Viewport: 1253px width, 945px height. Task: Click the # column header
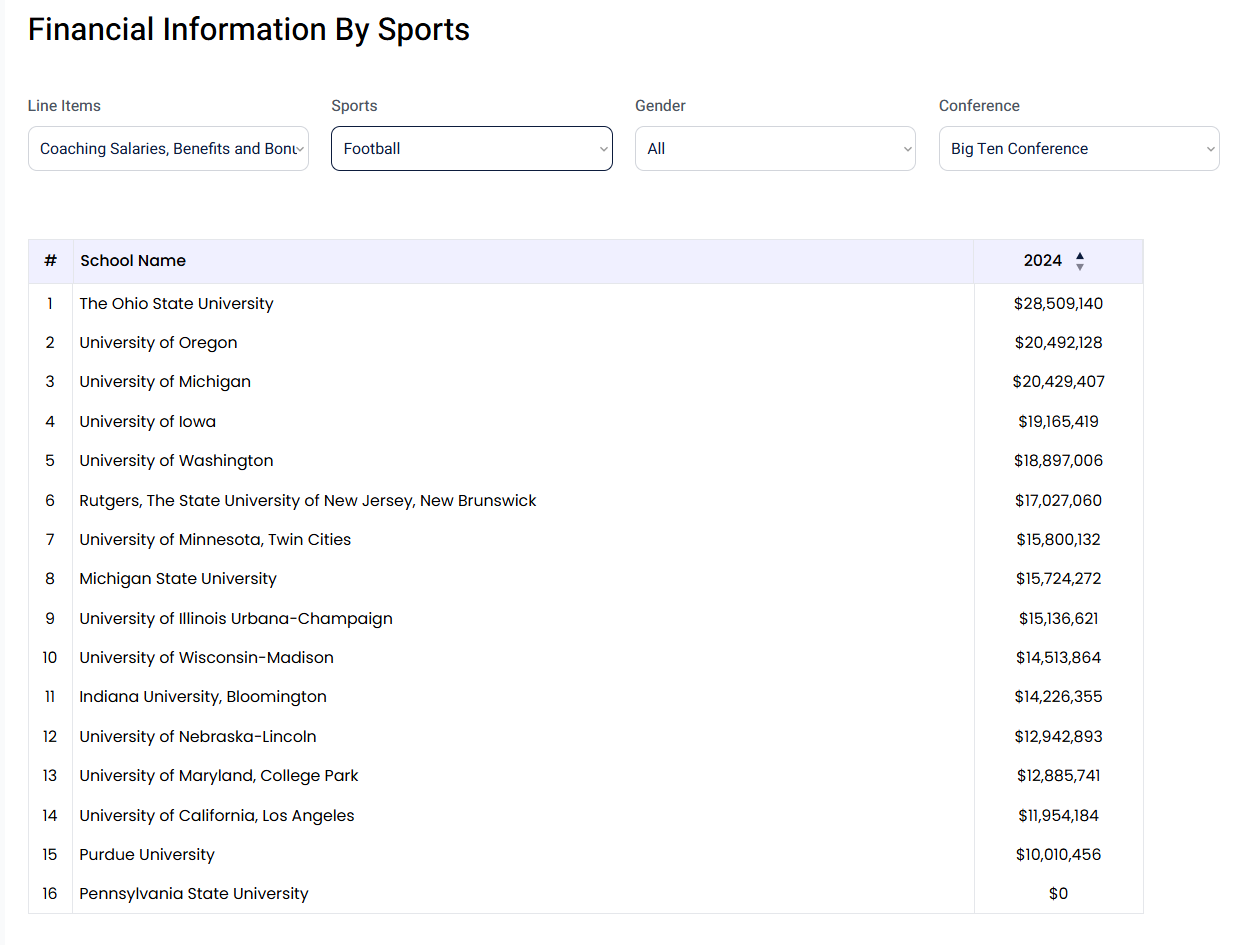50,260
